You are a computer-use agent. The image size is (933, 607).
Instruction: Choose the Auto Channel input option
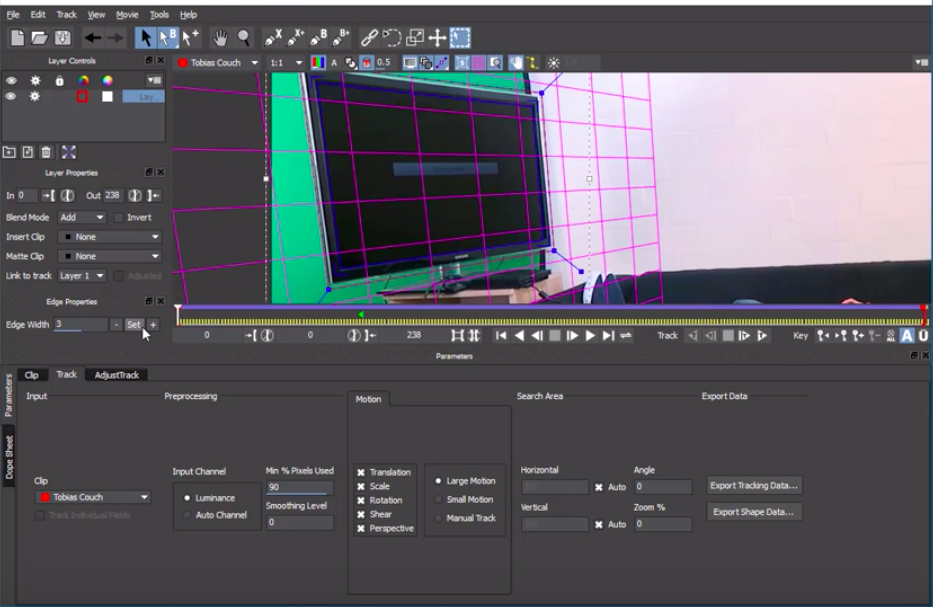[x=187, y=515]
